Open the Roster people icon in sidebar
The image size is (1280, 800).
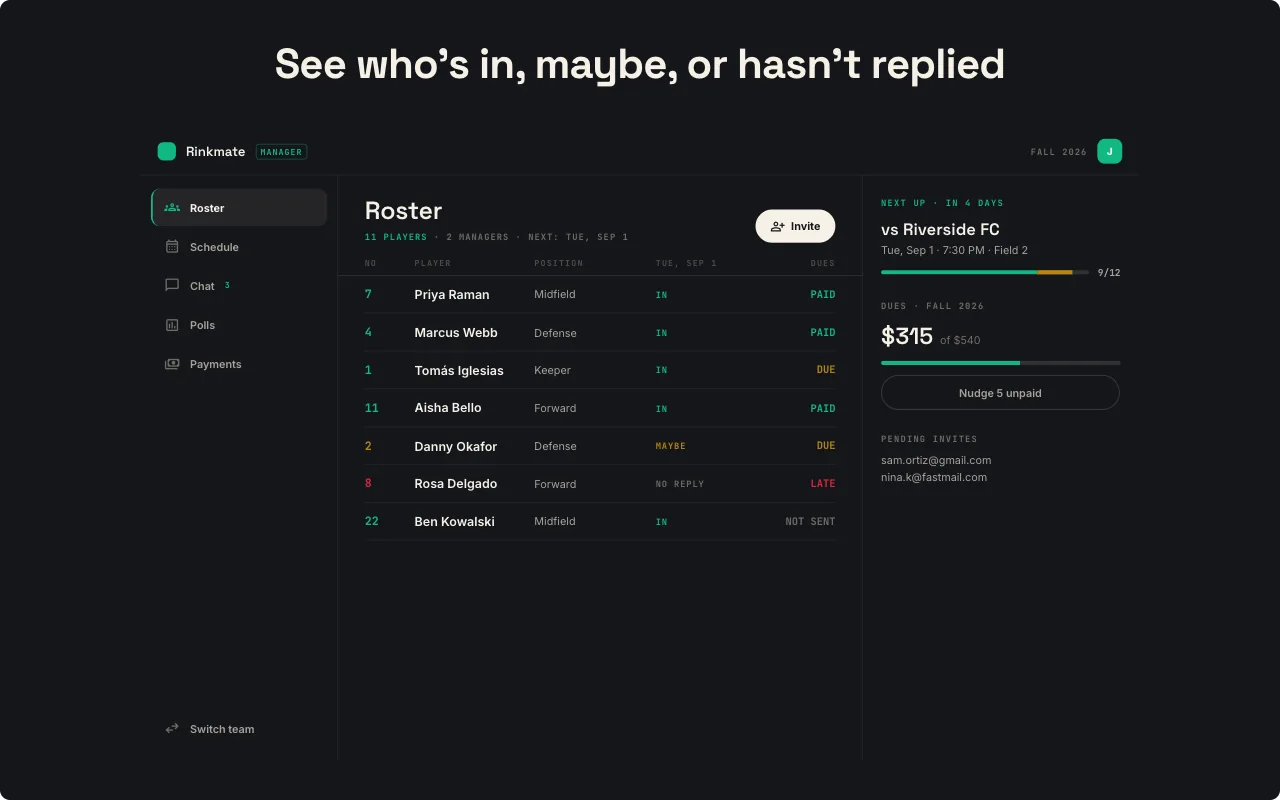pos(172,208)
